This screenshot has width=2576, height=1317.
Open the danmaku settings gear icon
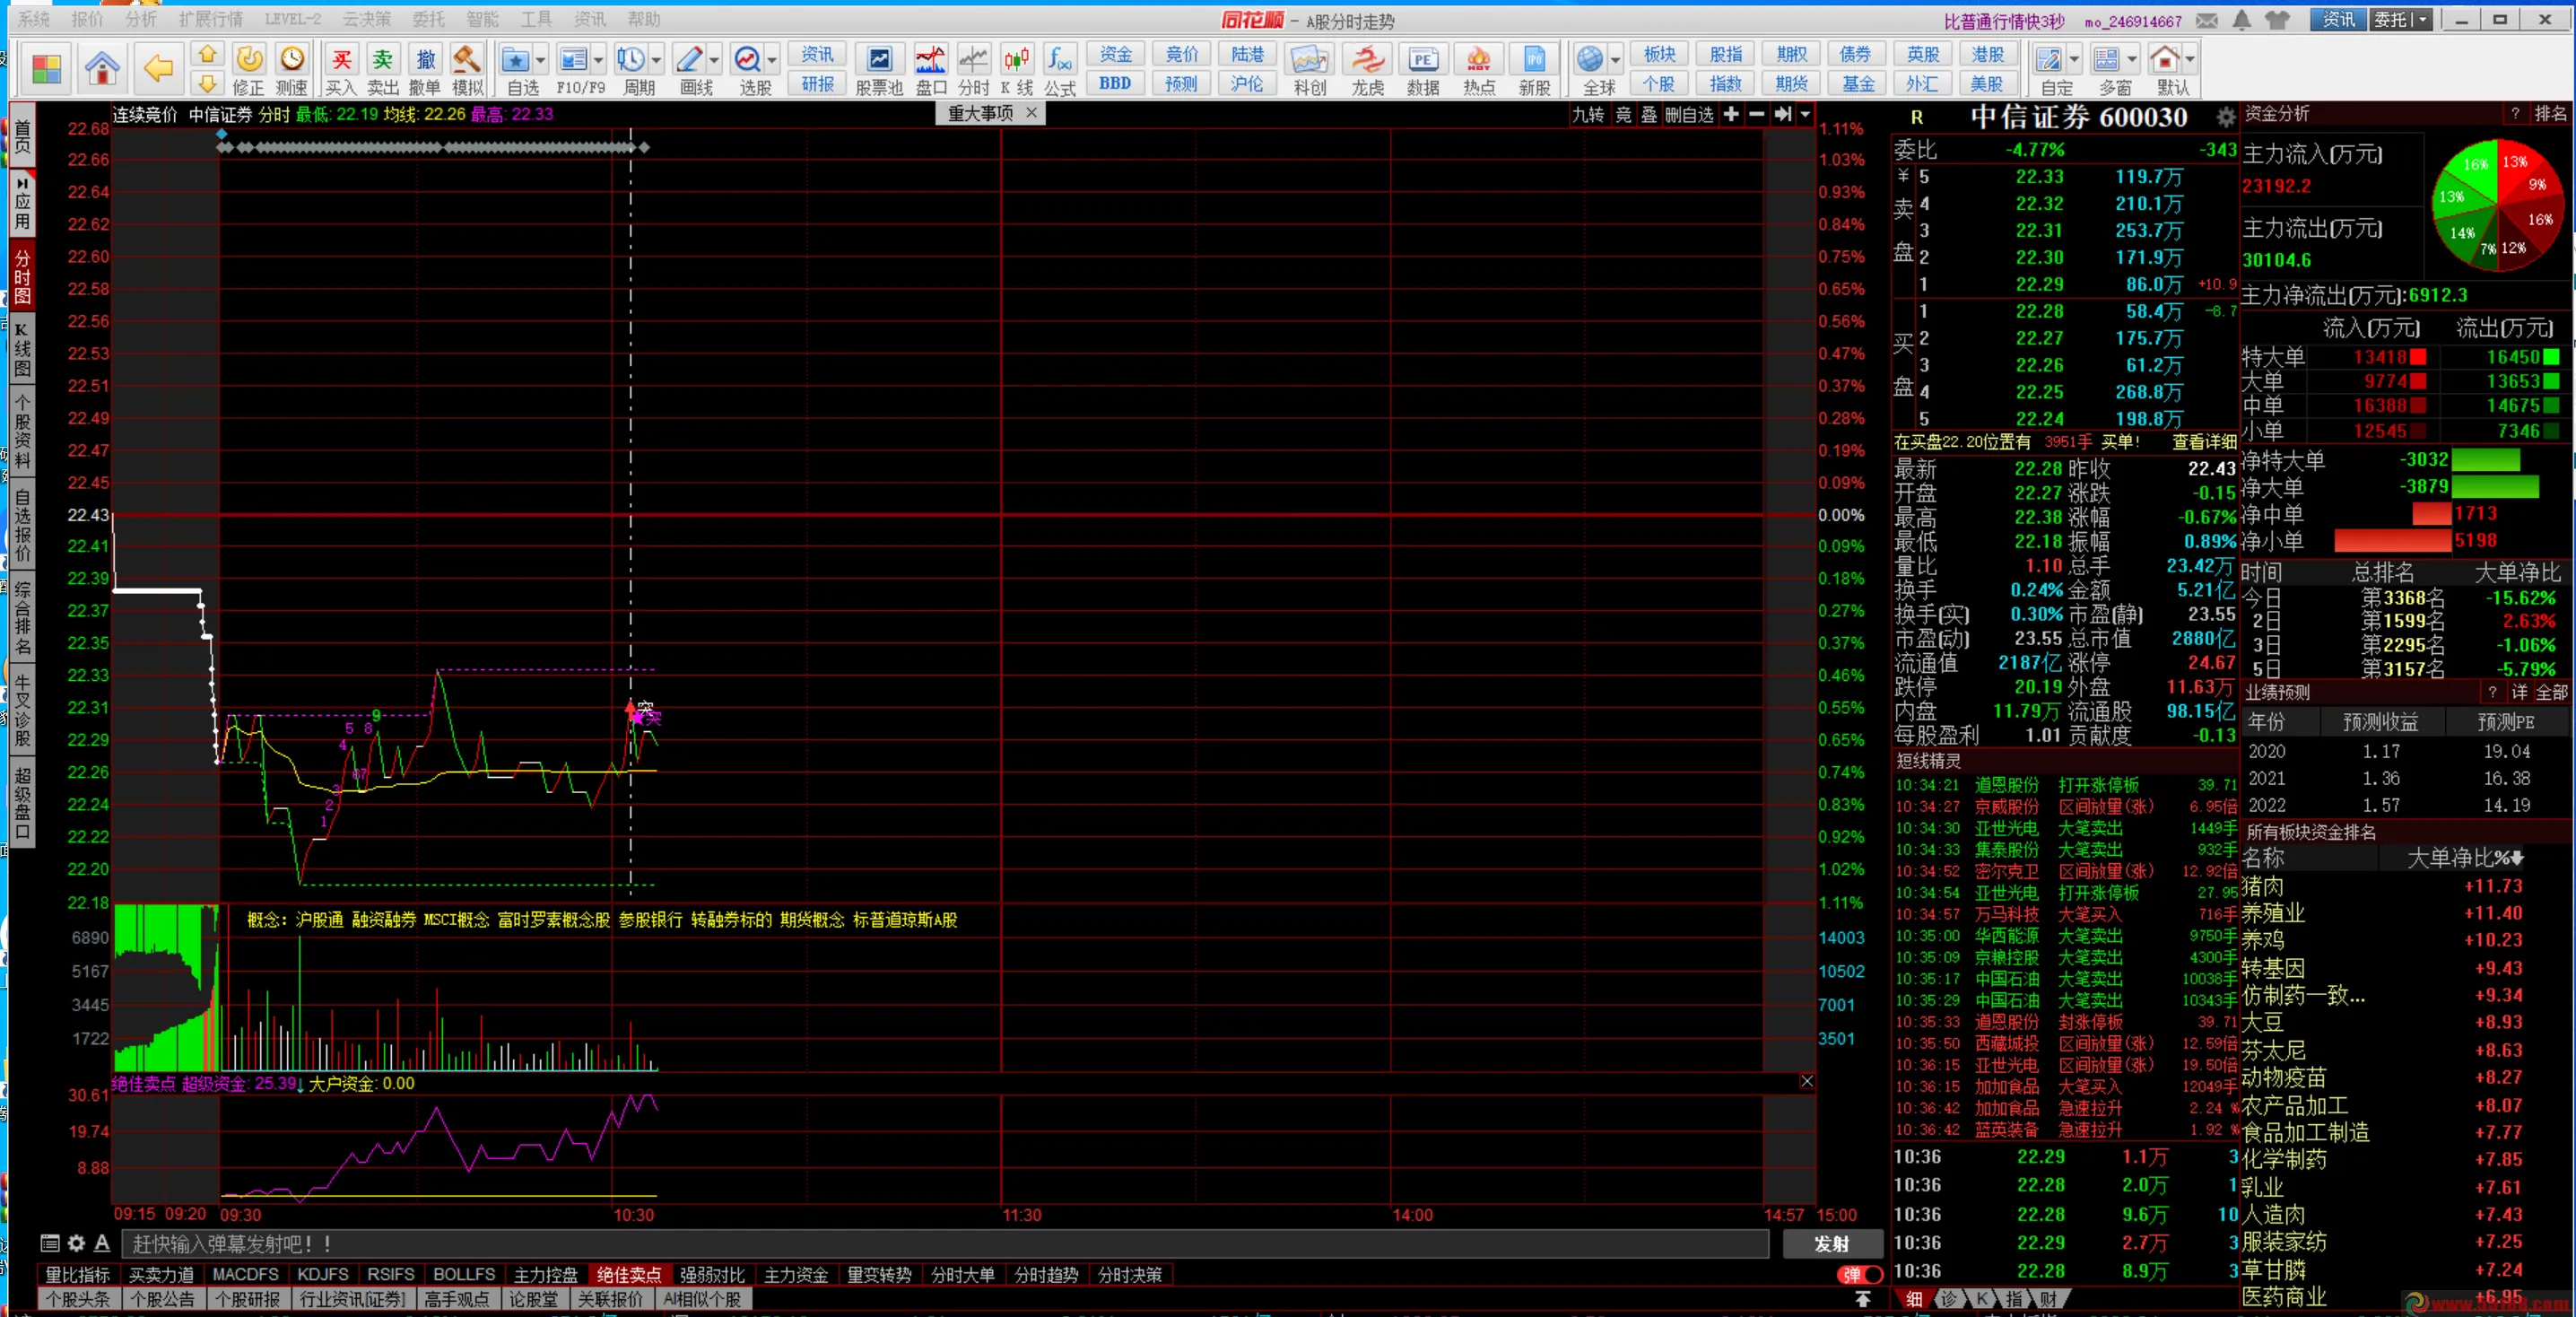click(x=76, y=1243)
